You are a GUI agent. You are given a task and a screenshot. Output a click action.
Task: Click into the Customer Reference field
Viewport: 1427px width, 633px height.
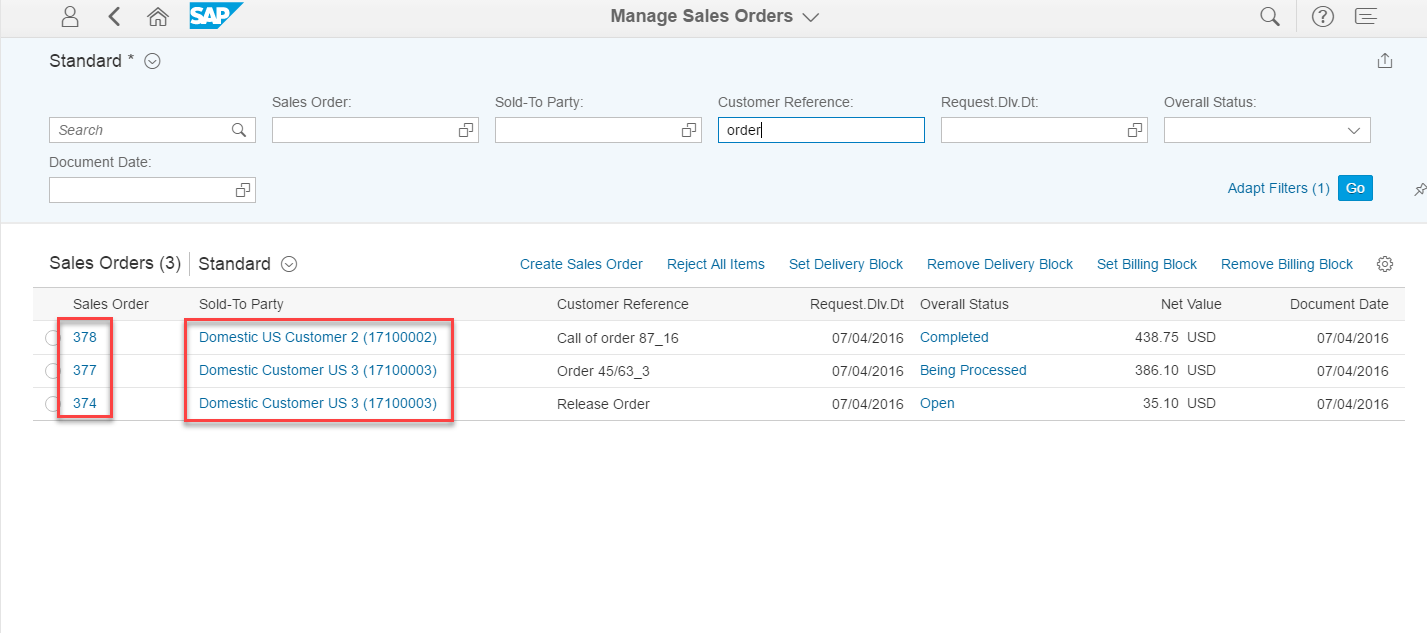tap(821, 130)
